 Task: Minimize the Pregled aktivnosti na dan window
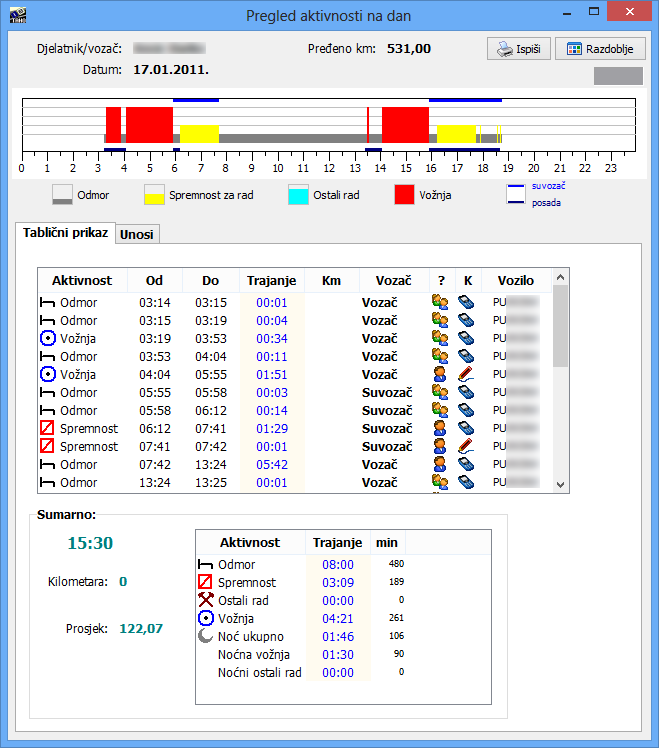tap(567, 13)
